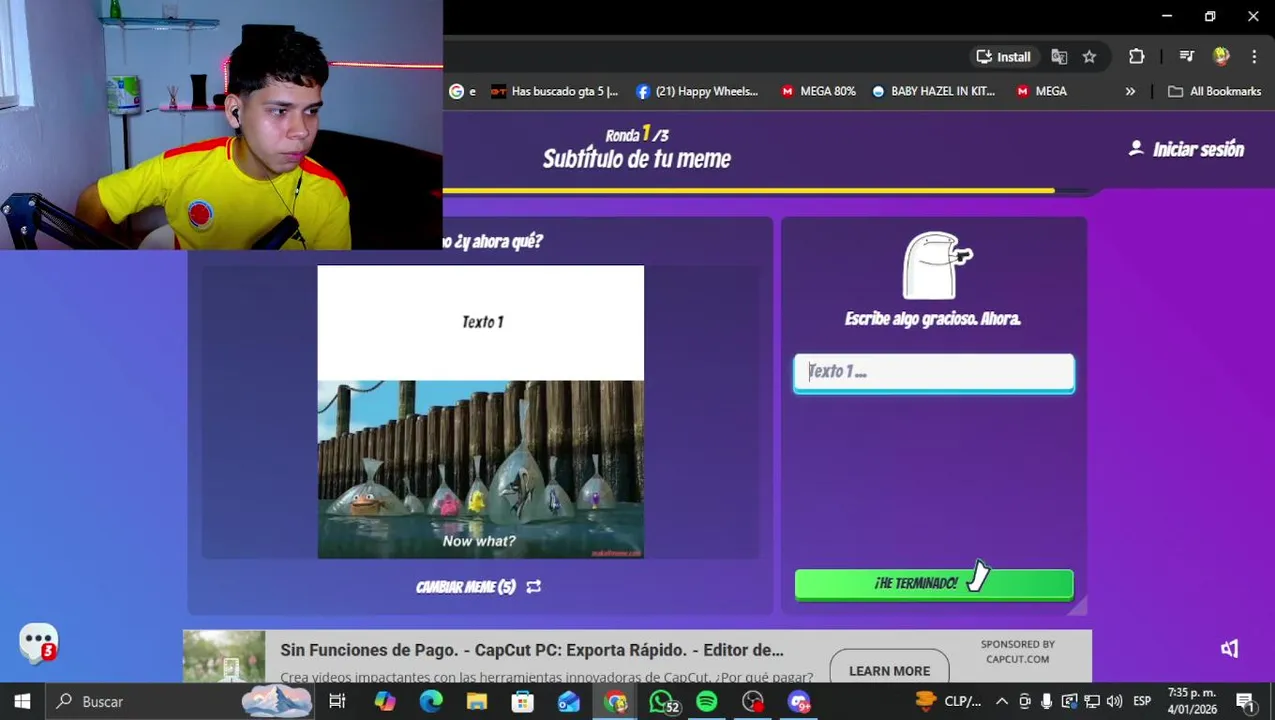Open the Chrome profile avatar
Viewport: 1275px width, 720px height.
tap(1221, 57)
